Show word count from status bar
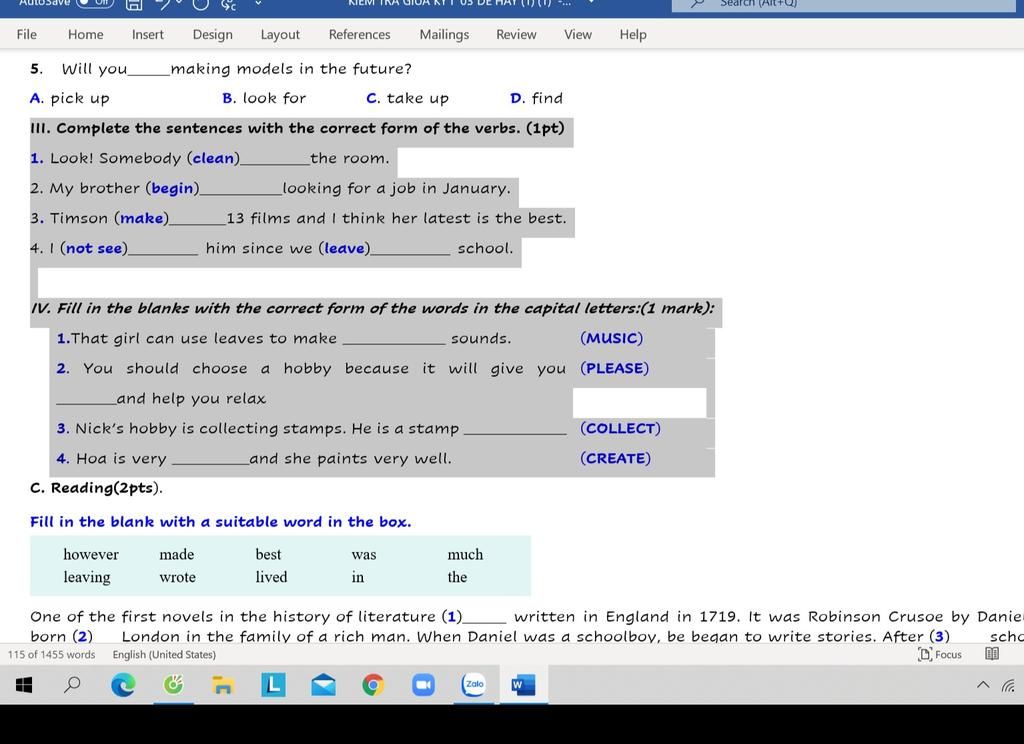The width and height of the screenshot is (1024, 744). 52,655
